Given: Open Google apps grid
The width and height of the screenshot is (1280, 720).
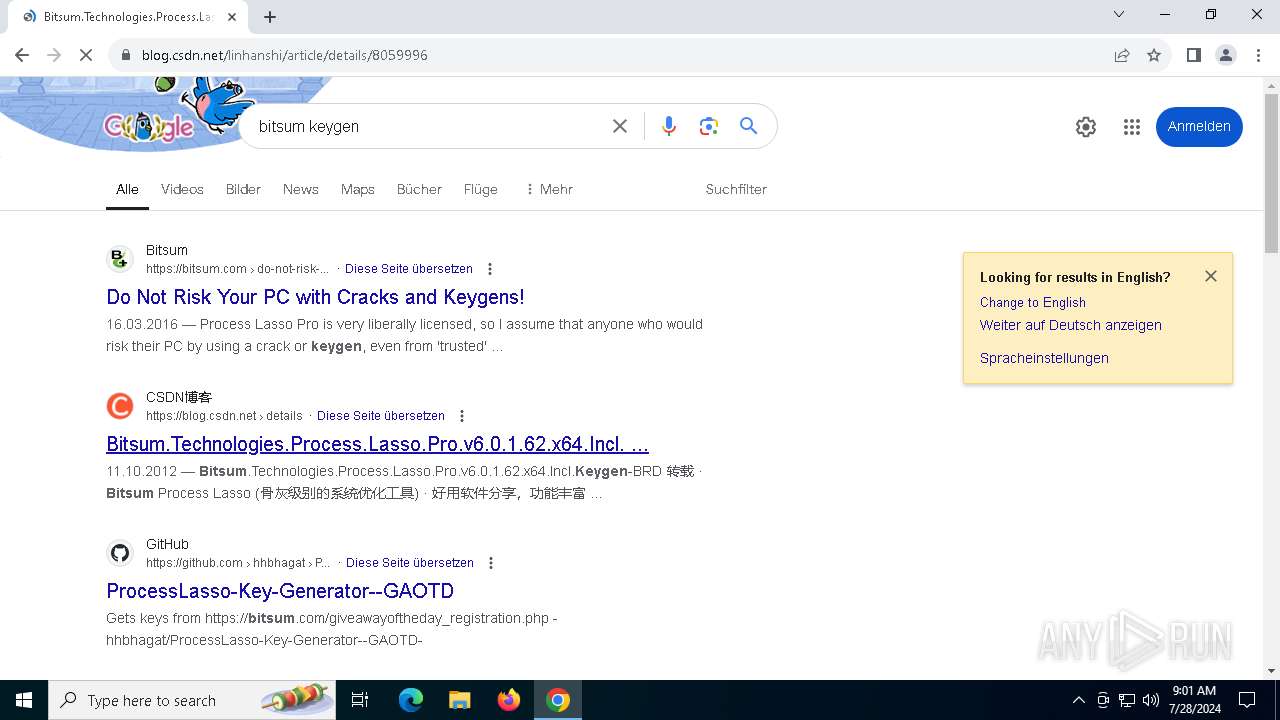Looking at the screenshot, I should (x=1132, y=127).
